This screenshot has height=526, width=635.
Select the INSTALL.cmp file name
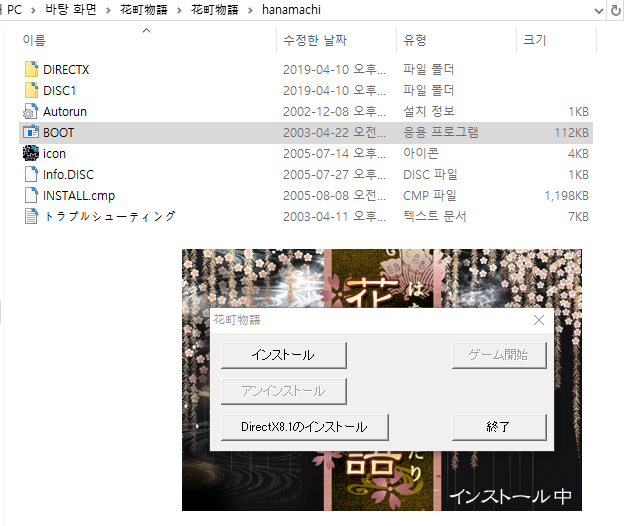[79, 196]
